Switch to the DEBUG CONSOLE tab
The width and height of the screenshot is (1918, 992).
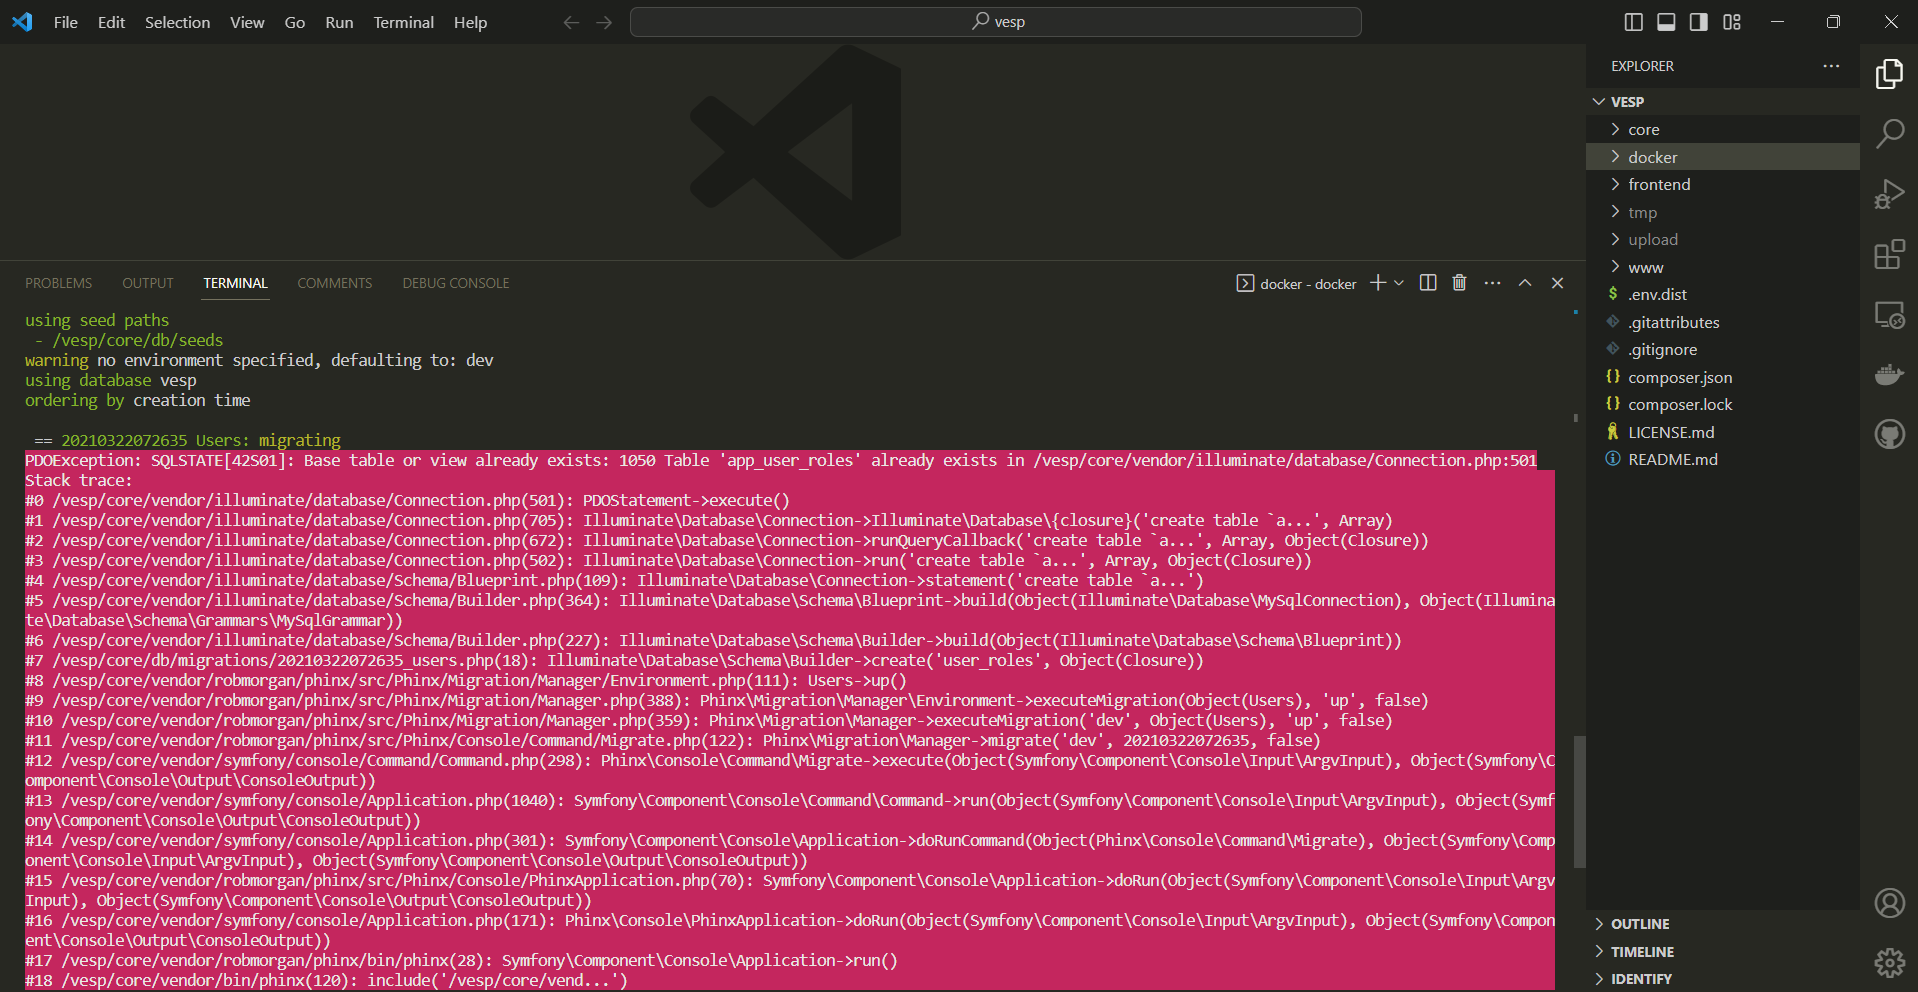tap(456, 283)
